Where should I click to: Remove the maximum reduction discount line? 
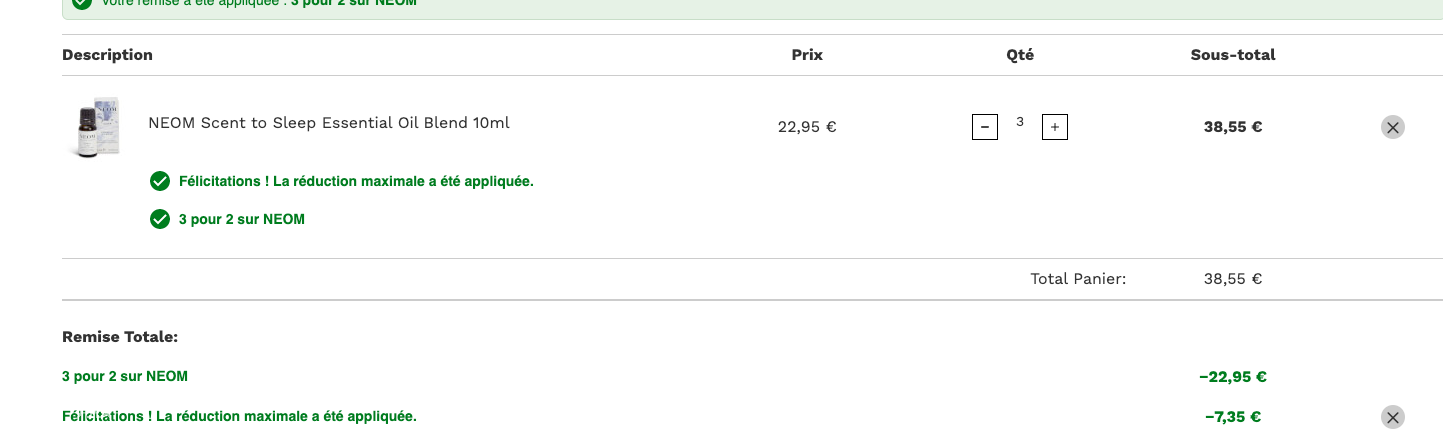(x=1392, y=417)
